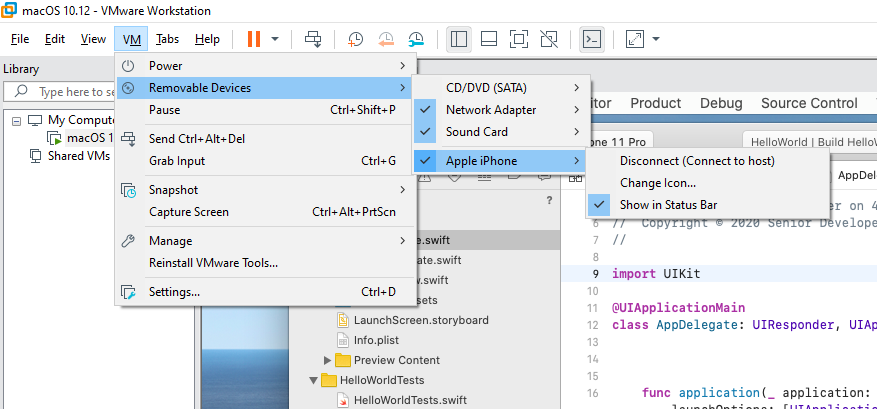Open the Tabs menu

tap(167, 39)
